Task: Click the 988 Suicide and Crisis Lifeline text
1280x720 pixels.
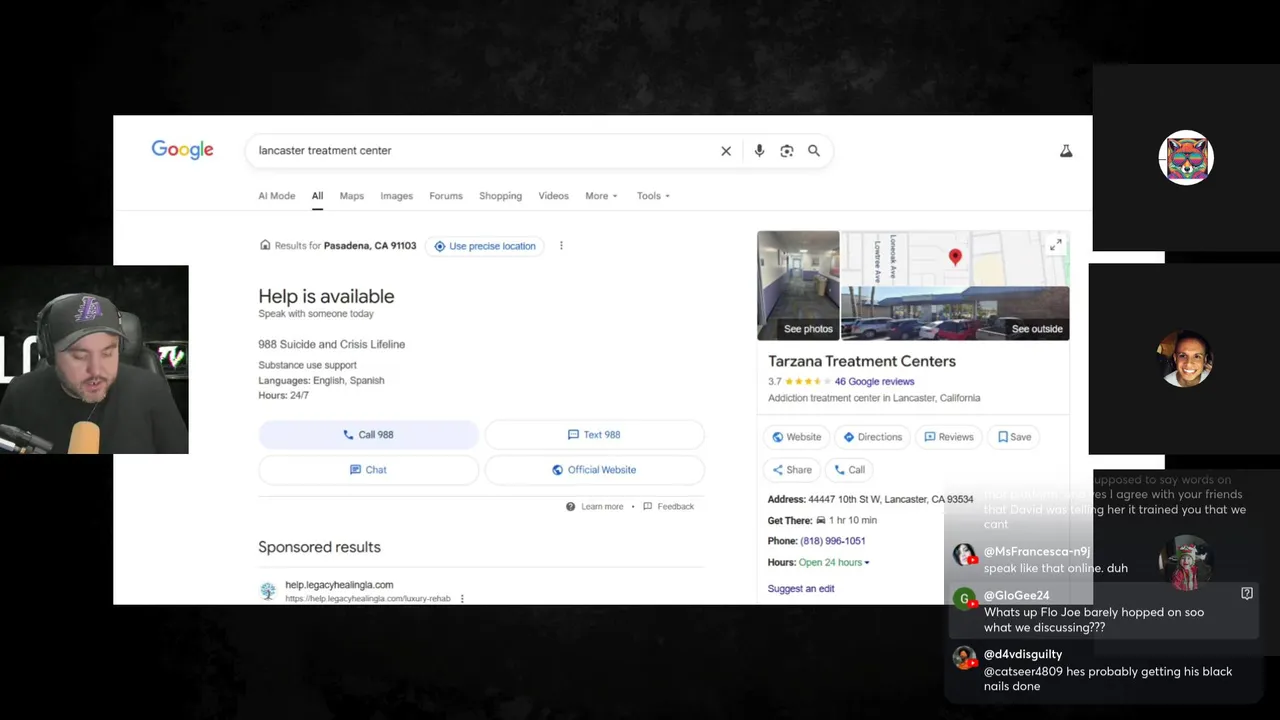Action: [x=332, y=344]
